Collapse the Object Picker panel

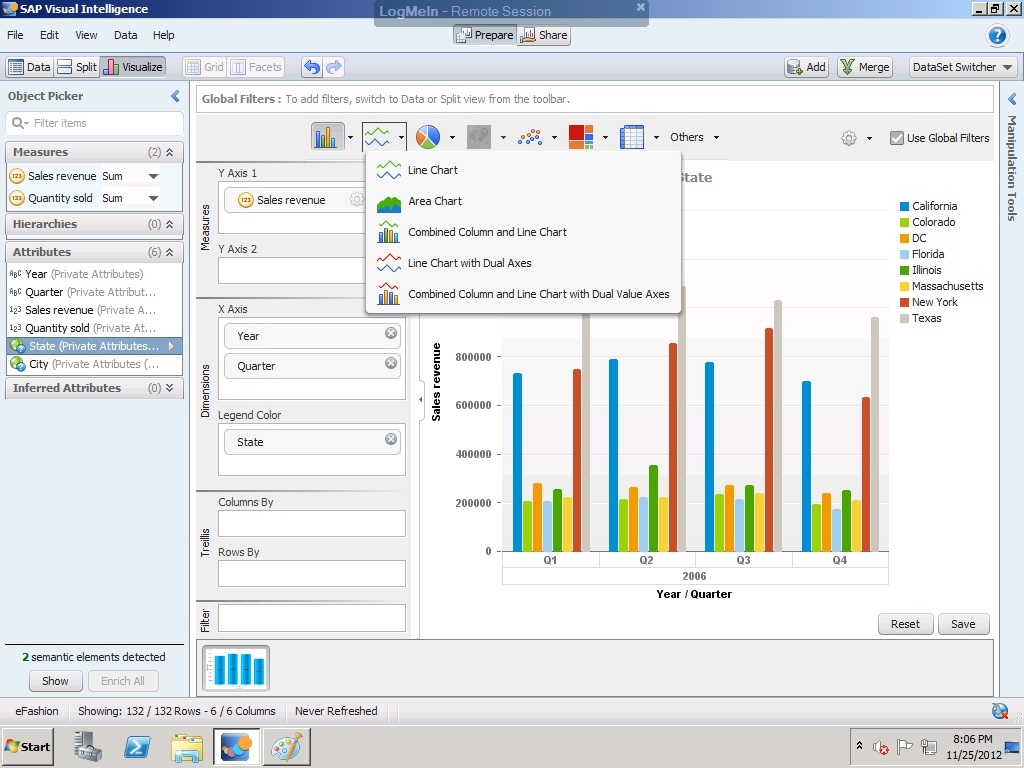click(x=175, y=96)
